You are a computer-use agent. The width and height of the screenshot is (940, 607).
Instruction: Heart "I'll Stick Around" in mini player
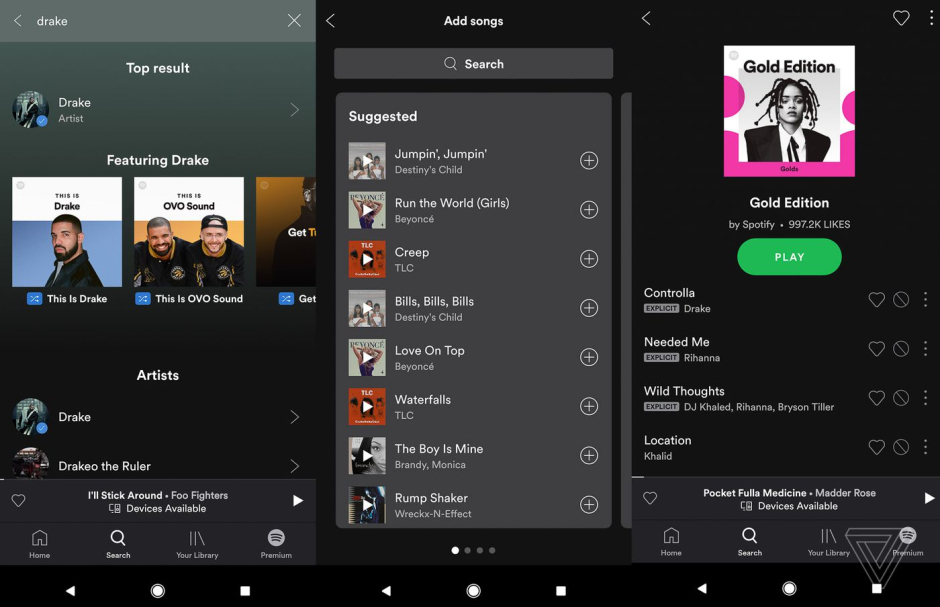click(x=18, y=500)
